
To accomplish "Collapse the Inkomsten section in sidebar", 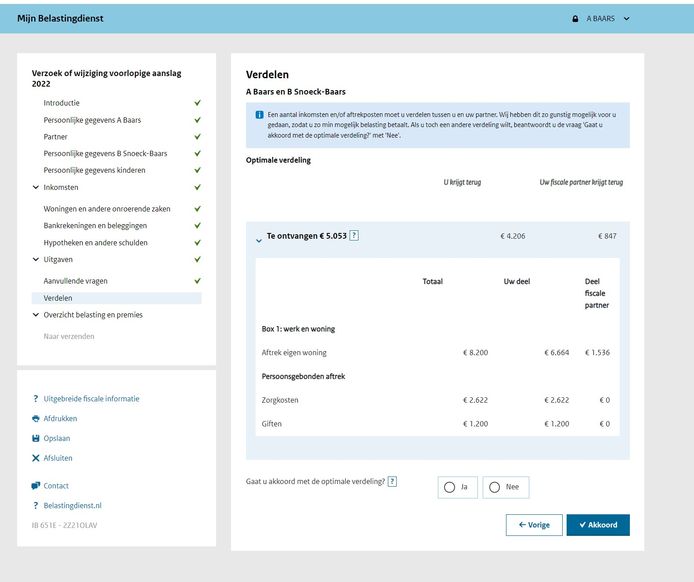I will pos(36,187).
